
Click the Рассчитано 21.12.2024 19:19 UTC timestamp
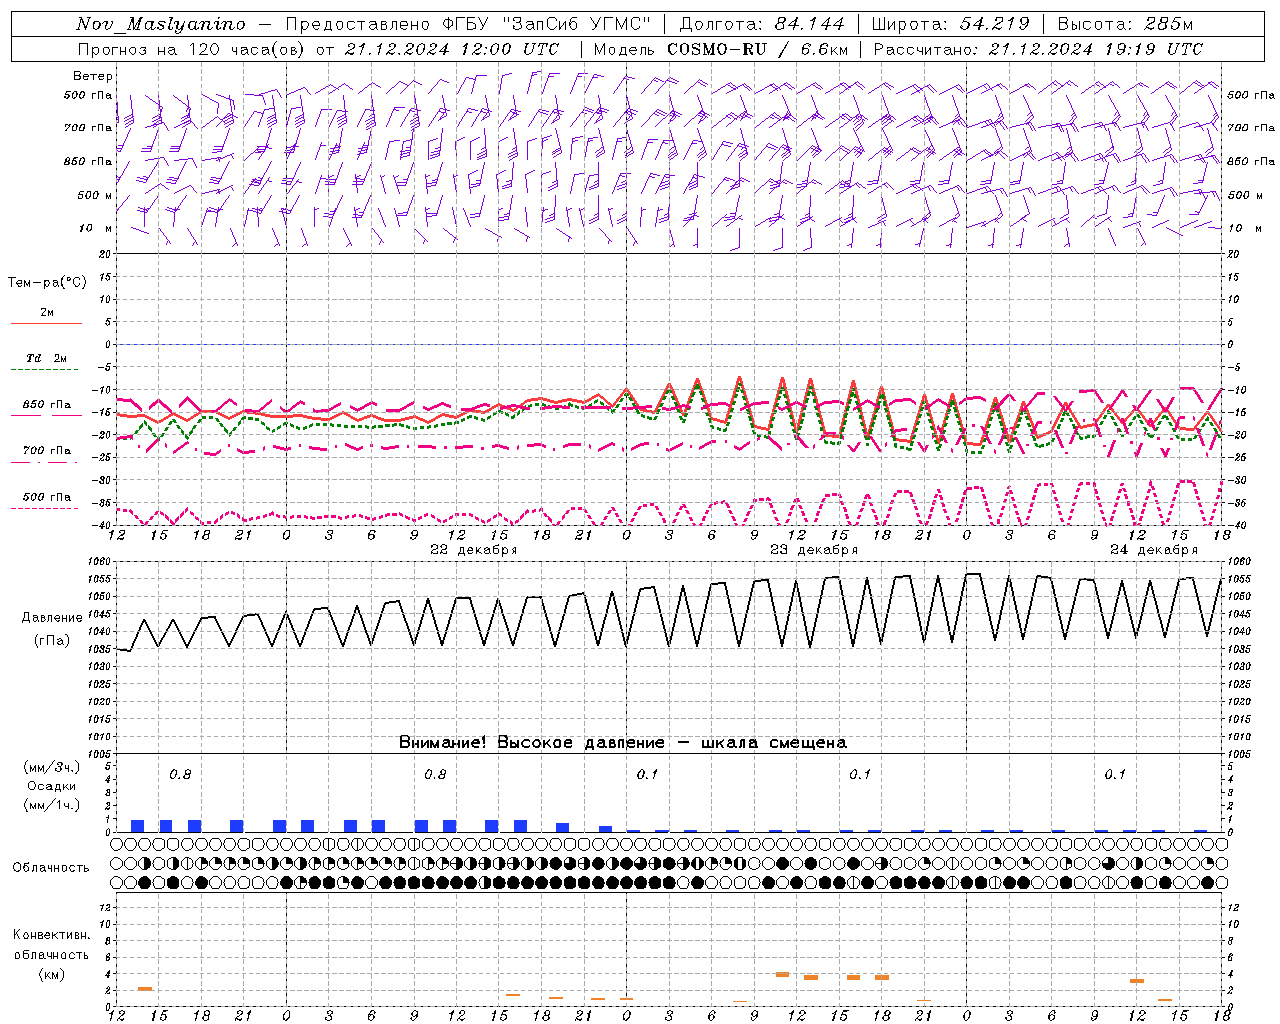(x=1038, y=49)
